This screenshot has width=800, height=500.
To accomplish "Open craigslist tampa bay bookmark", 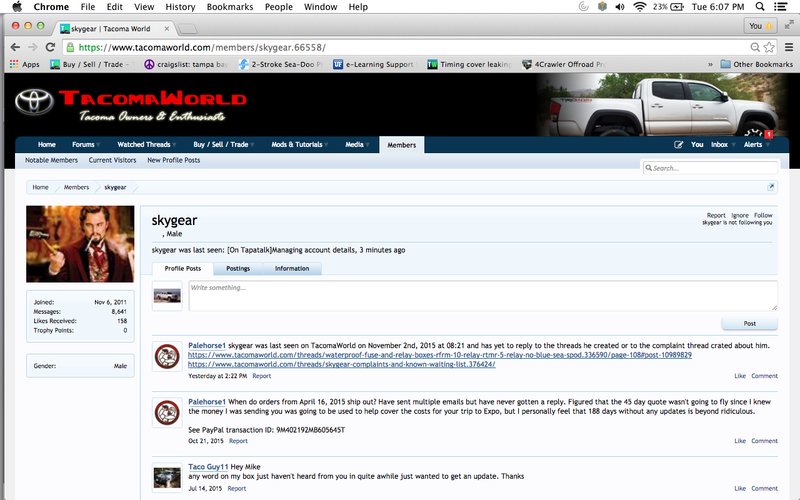I will pos(186,64).
